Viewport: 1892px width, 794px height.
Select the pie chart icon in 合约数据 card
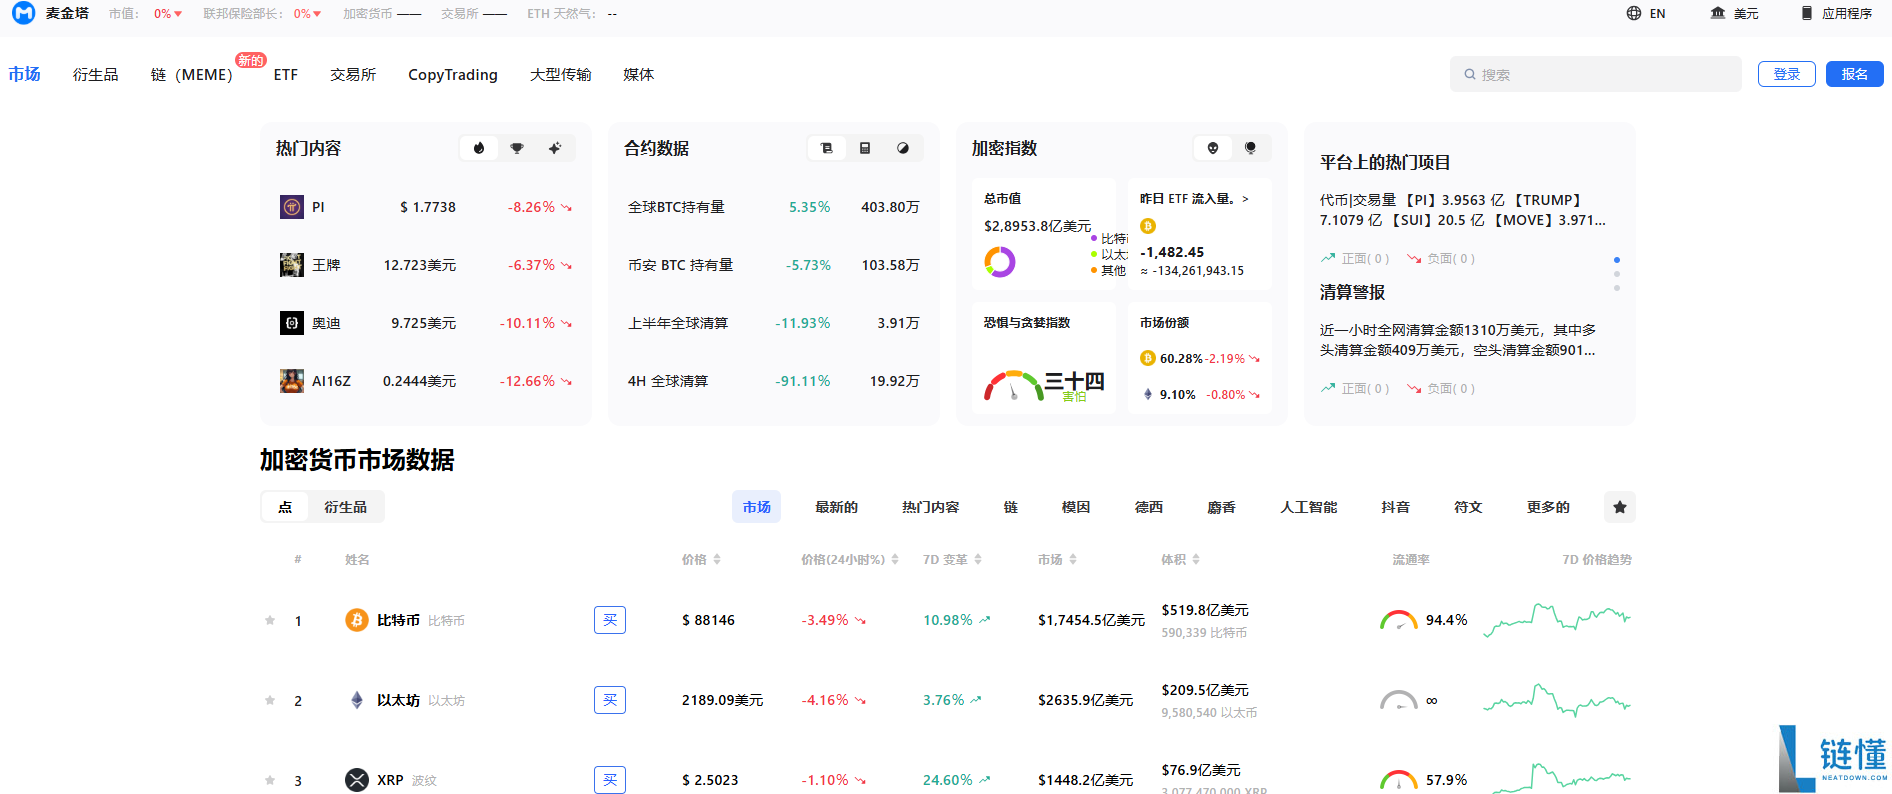(x=903, y=148)
